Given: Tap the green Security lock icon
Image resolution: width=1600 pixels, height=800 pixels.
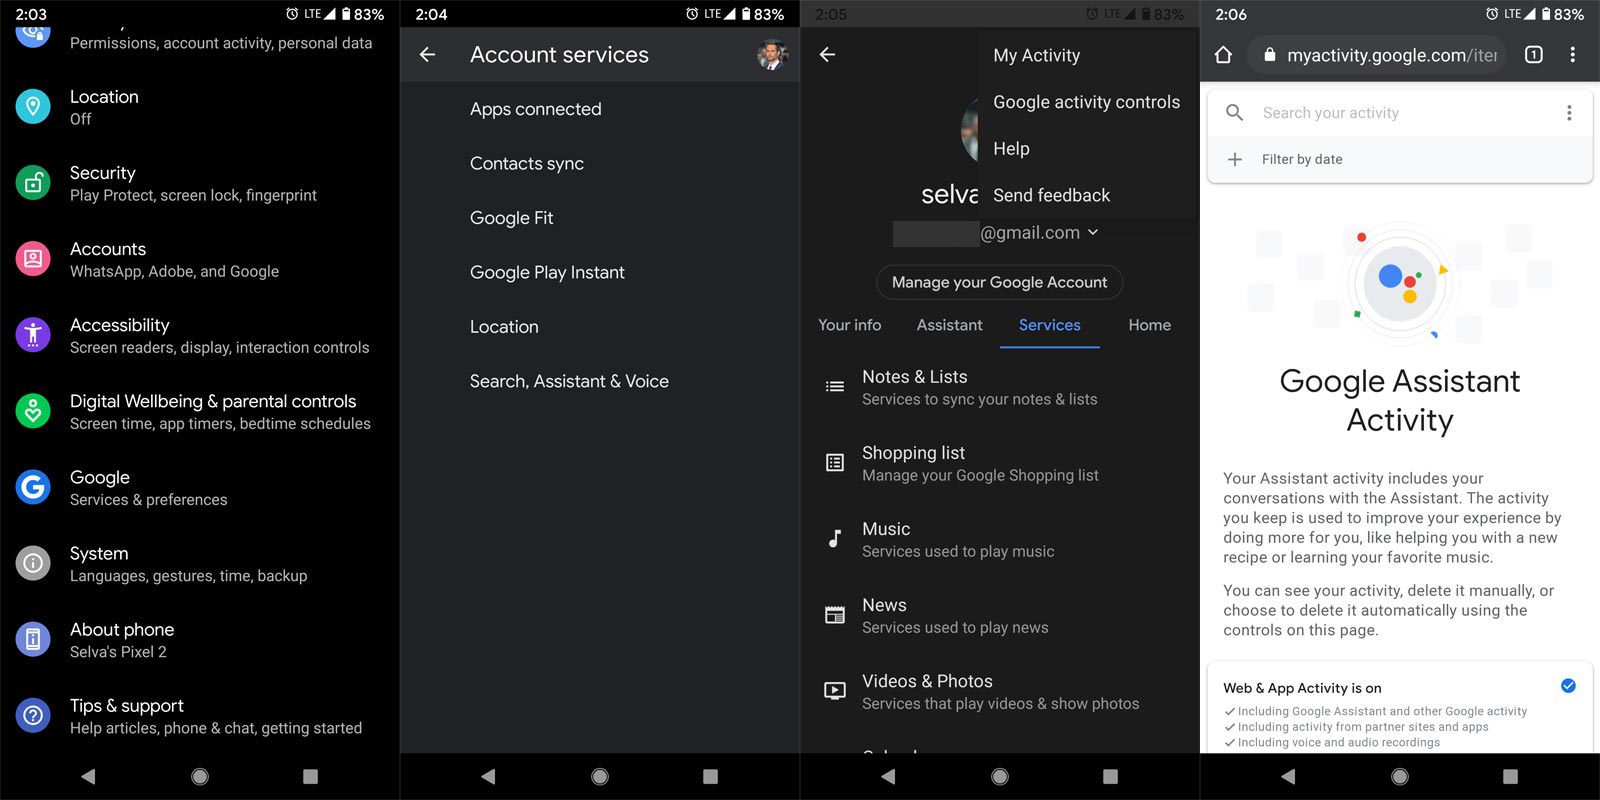Looking at the screenshot, I should (33, 182).
